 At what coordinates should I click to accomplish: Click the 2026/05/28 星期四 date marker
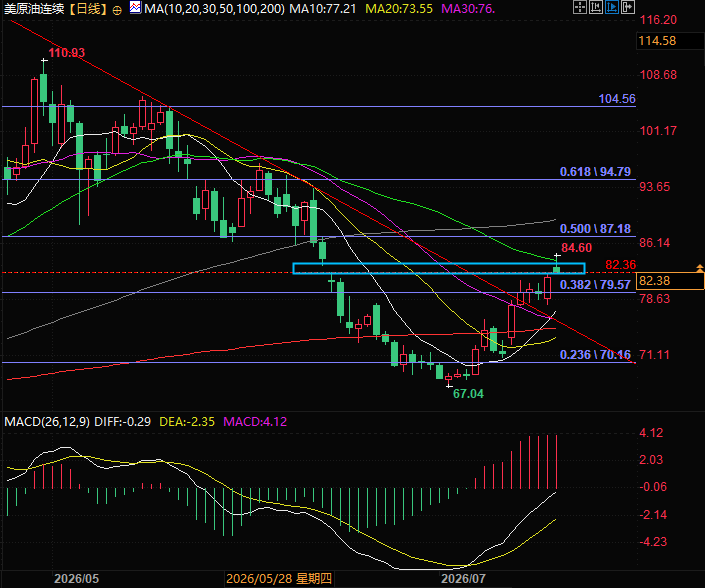tap(279, 579)
